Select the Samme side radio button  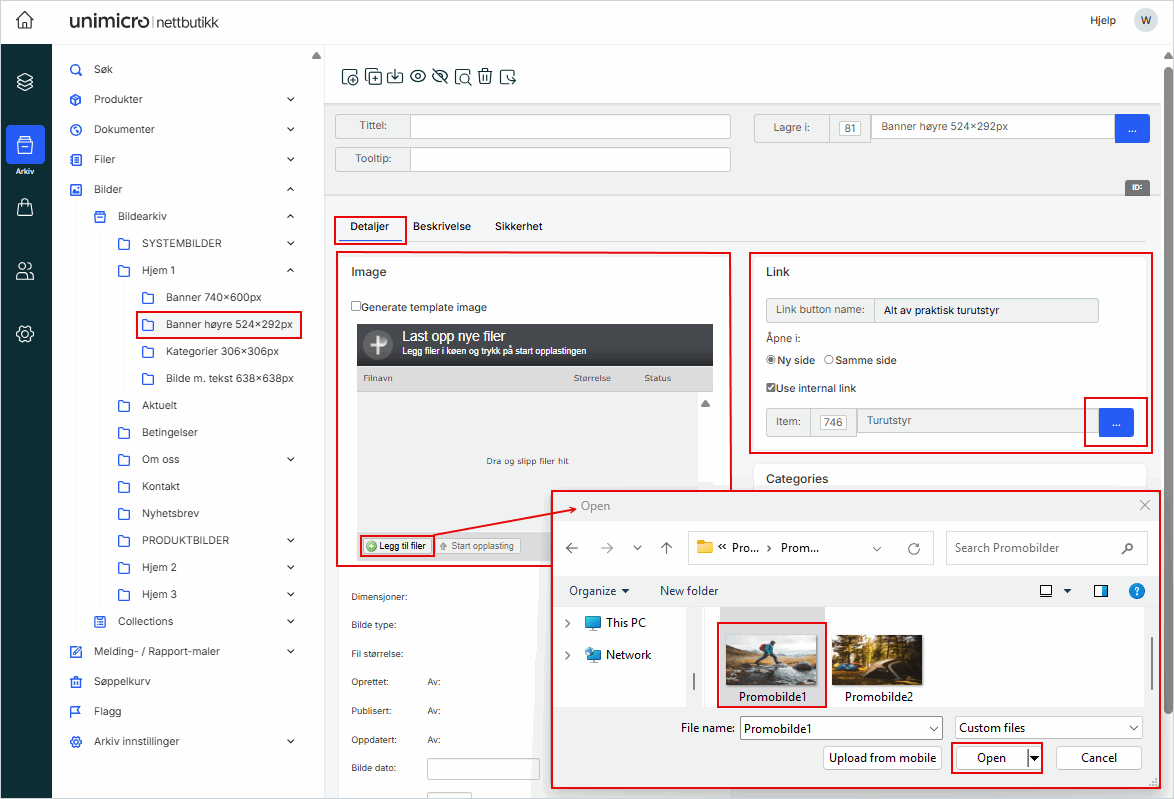(x=829, y=360)
